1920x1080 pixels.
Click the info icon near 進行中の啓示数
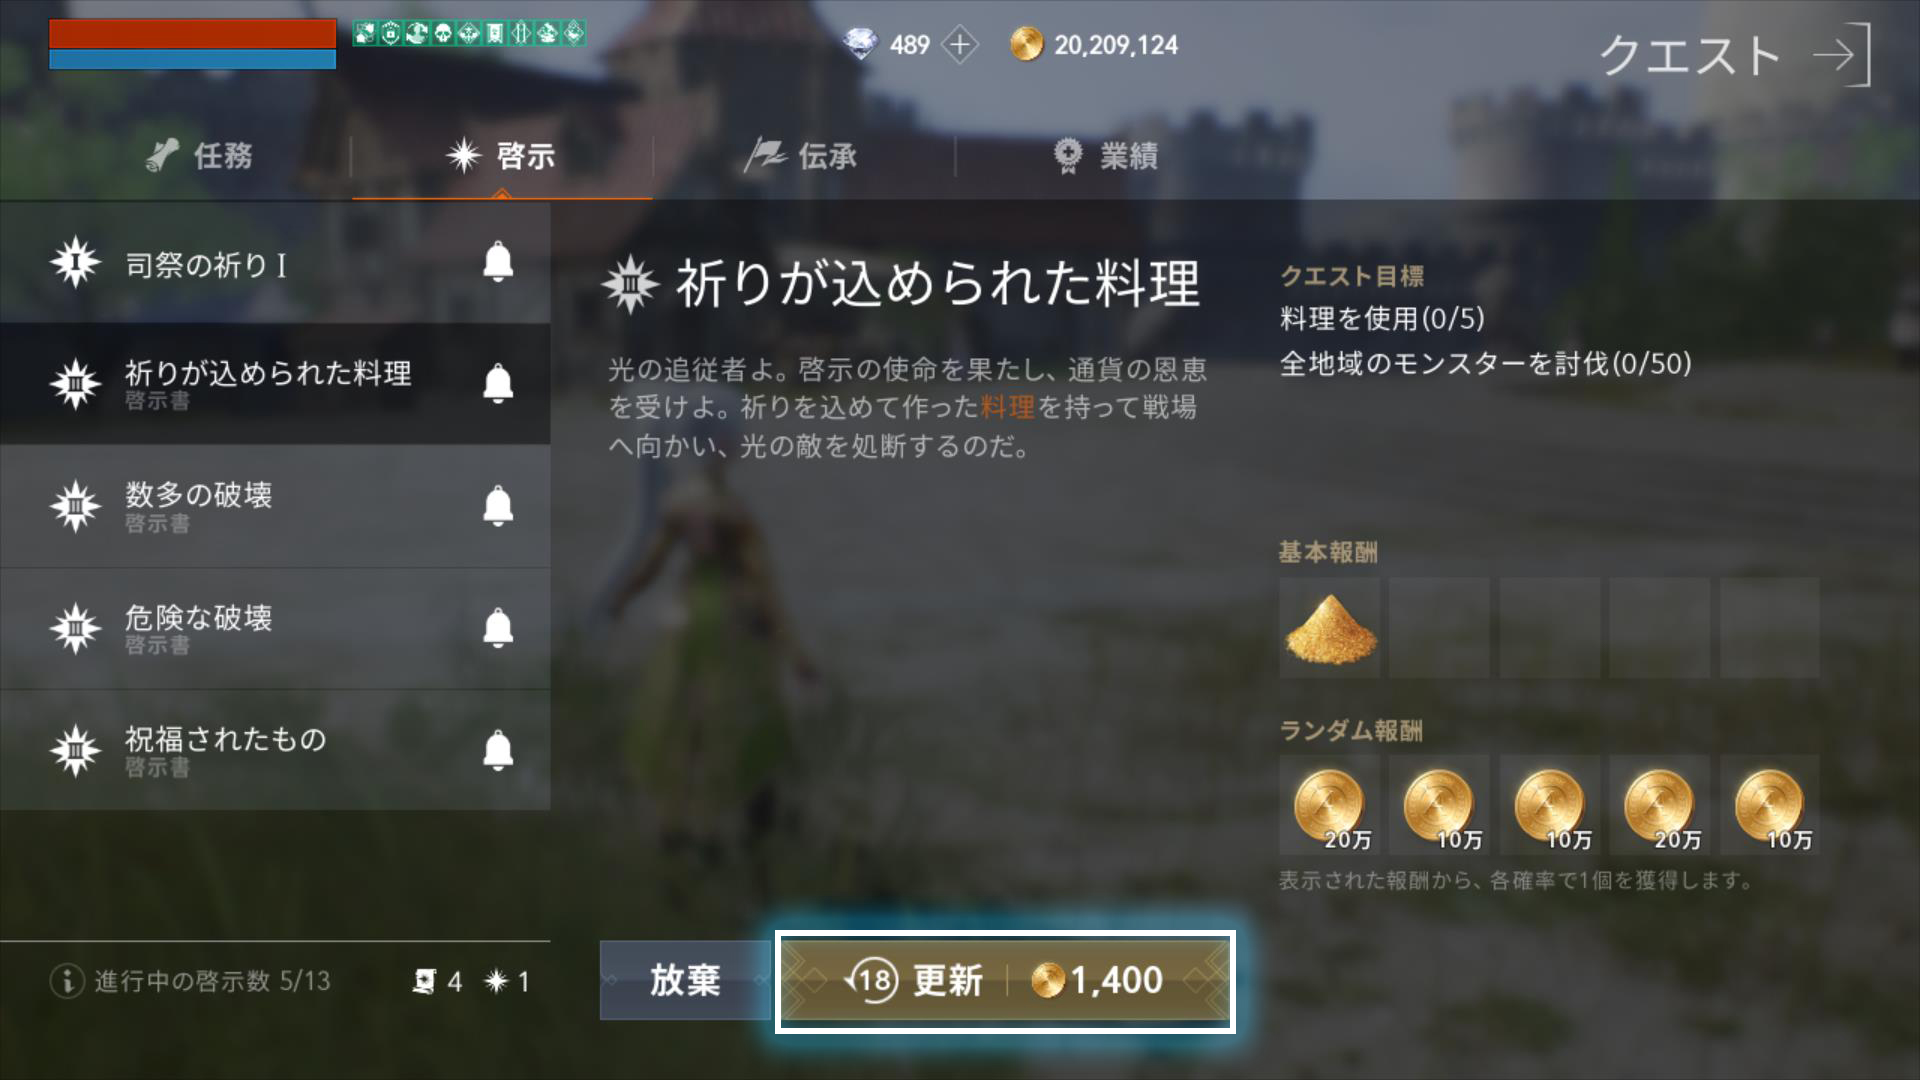point(66,981)
